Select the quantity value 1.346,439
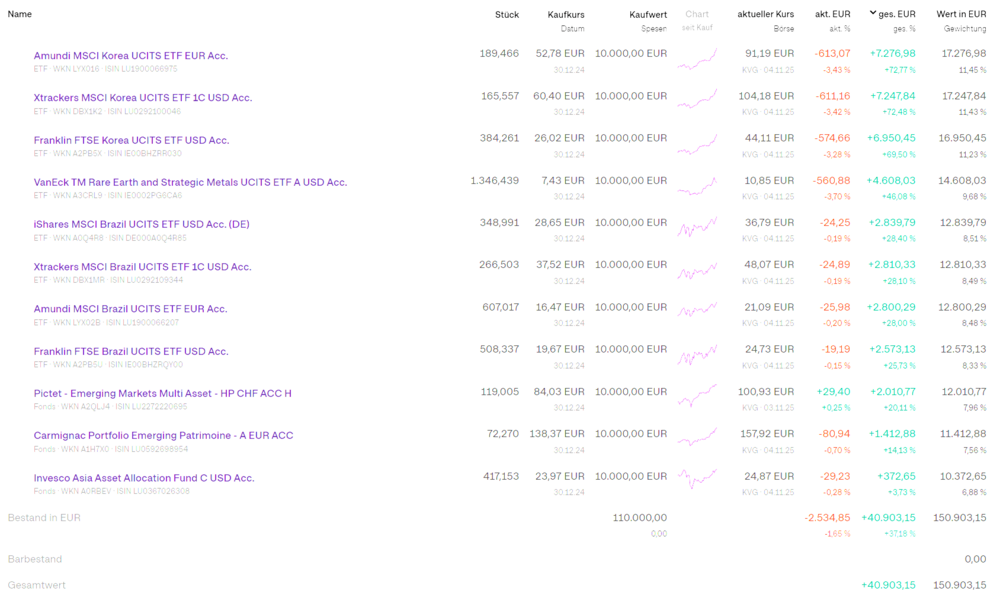 495,180
